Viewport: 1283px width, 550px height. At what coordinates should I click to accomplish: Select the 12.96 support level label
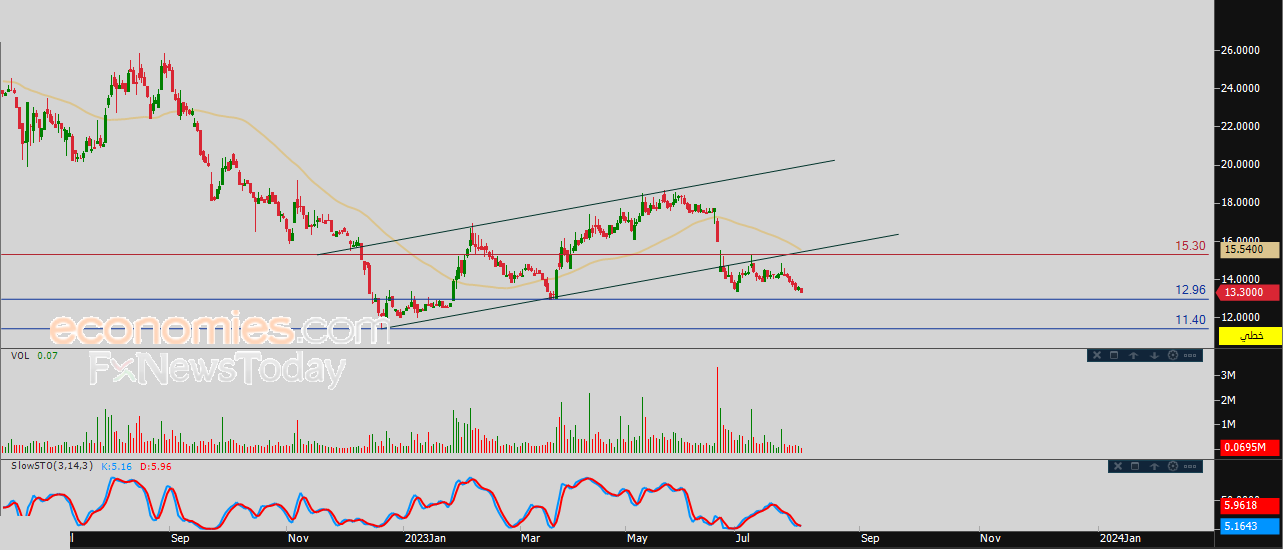(x=1190, y=290)
